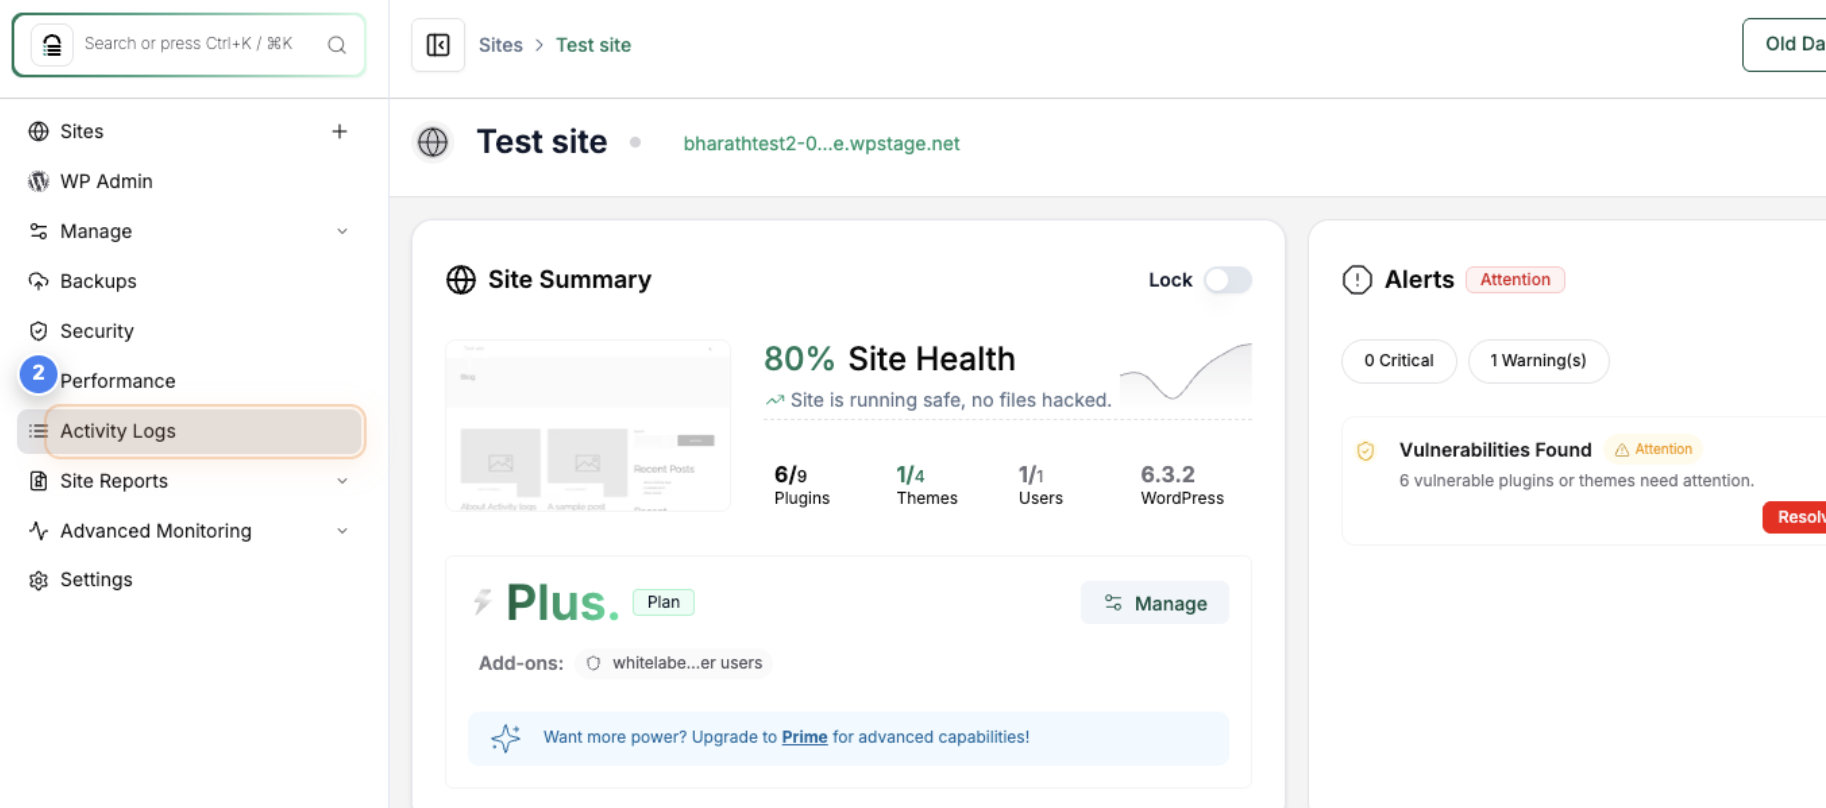Screen dimensions: 1826x808
Task: Open Sites in the sidebar
Action: pyautogui.click(x=82, y=131)
